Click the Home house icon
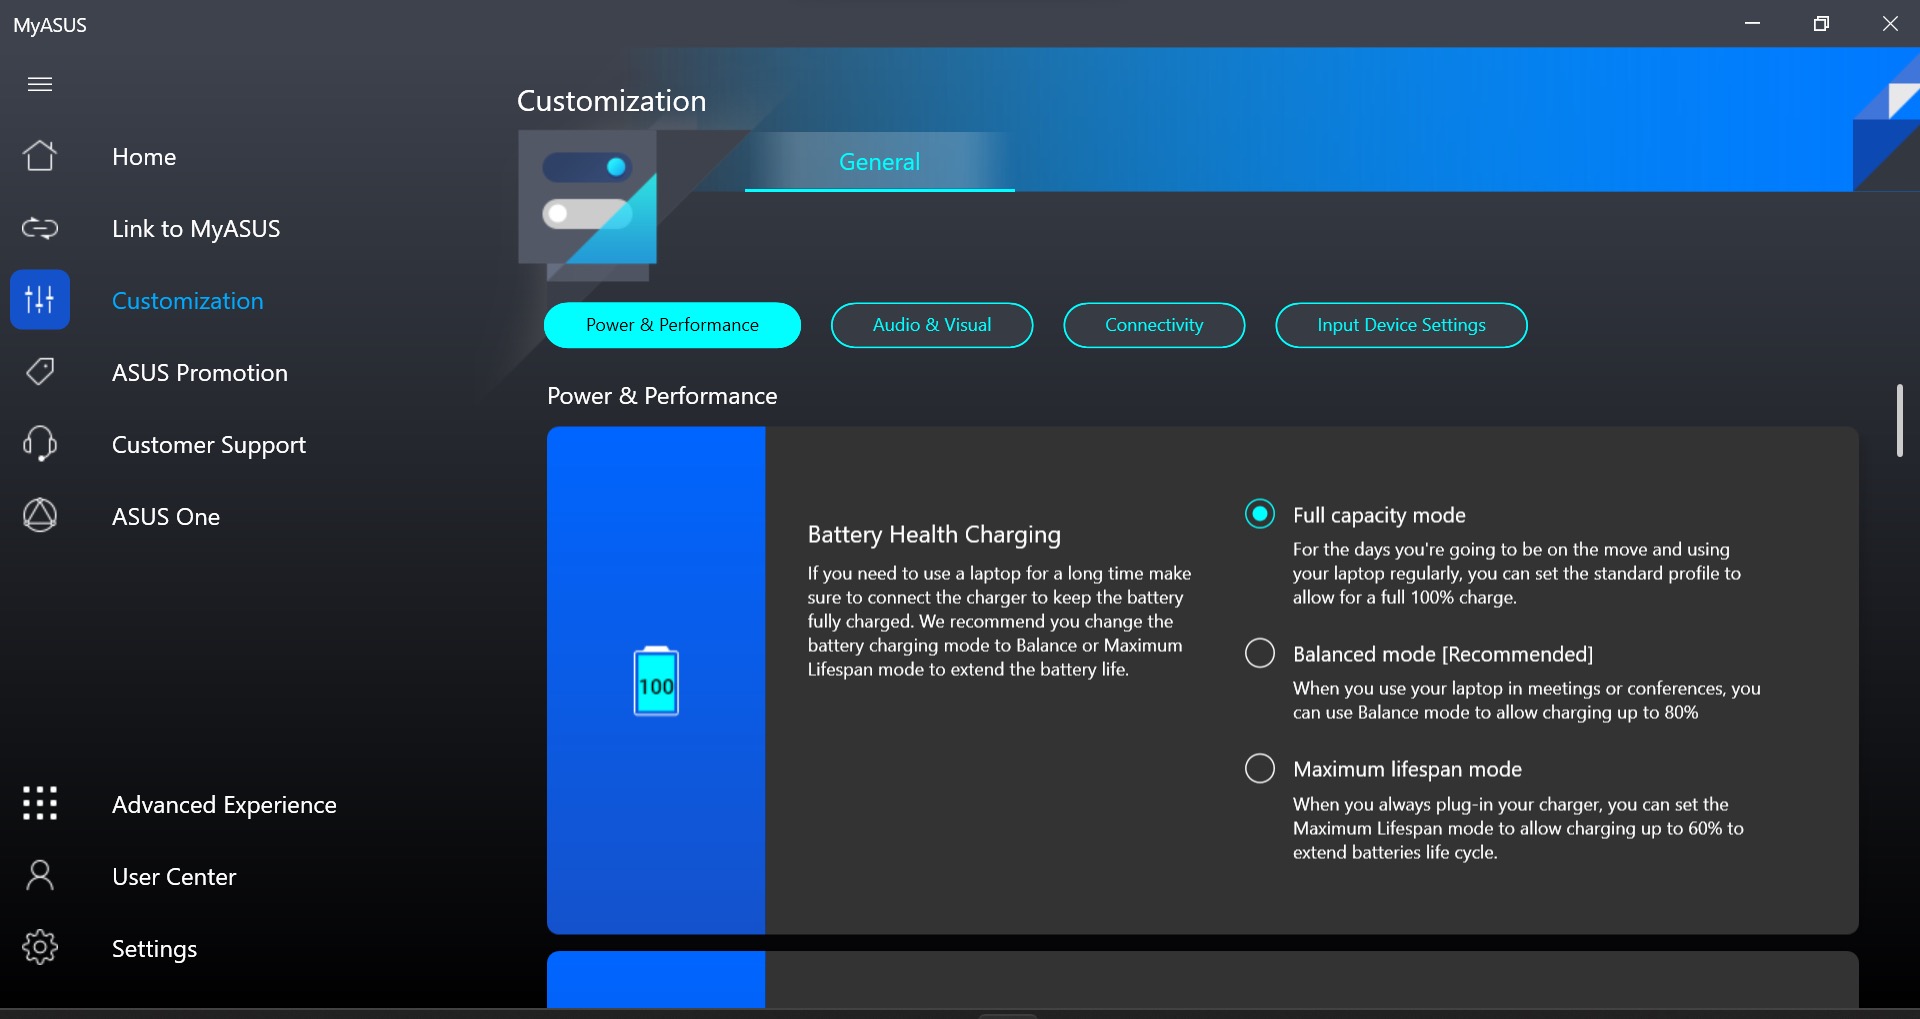The image size is (1920, 1019). point(40,156)
